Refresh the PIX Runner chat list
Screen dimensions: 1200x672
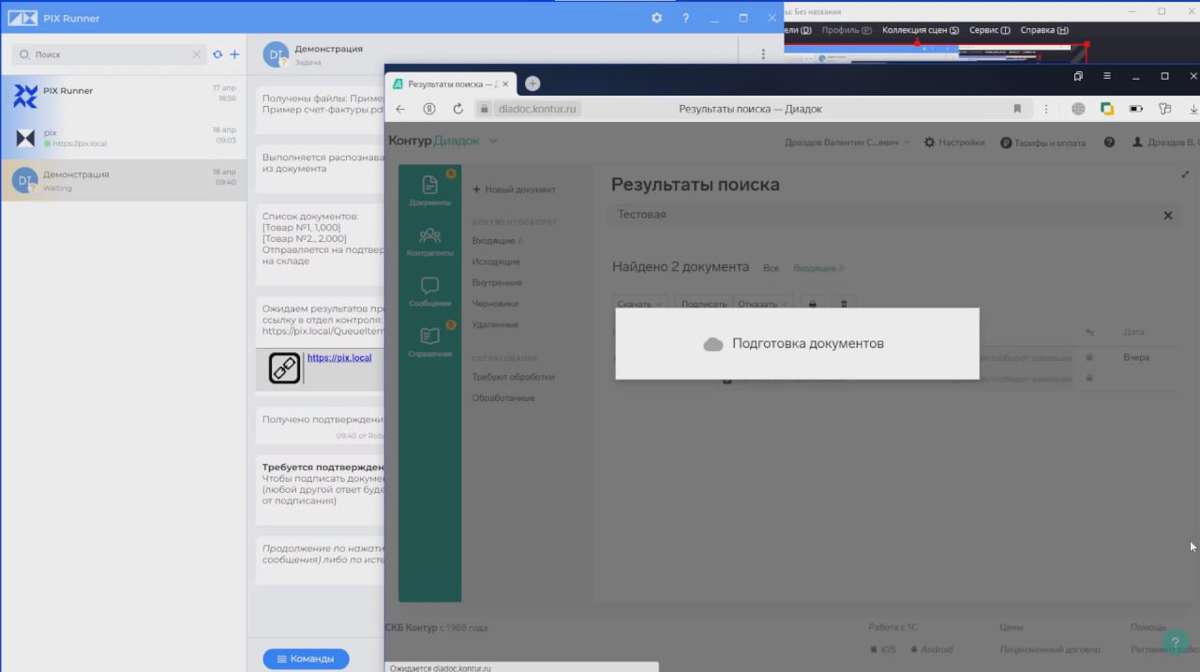(217, 54)
